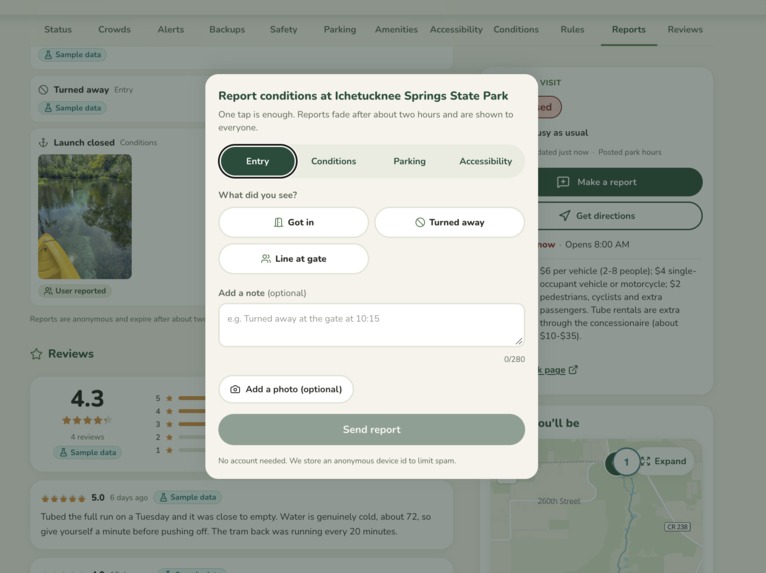Expand the map view

coord(665,461)
